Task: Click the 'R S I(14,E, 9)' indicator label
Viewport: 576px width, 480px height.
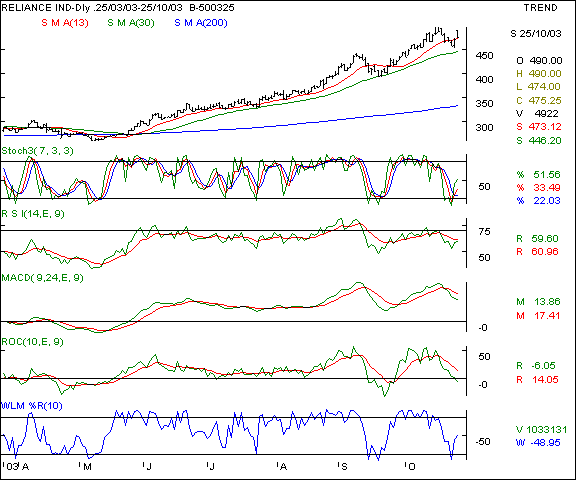Action: pyautogui.click(x=33, y=214)
